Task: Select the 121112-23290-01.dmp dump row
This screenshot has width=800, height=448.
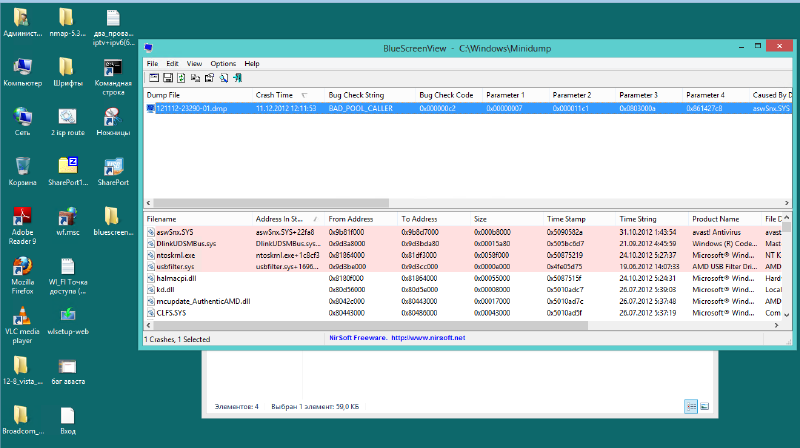Action: coord(468,108)
